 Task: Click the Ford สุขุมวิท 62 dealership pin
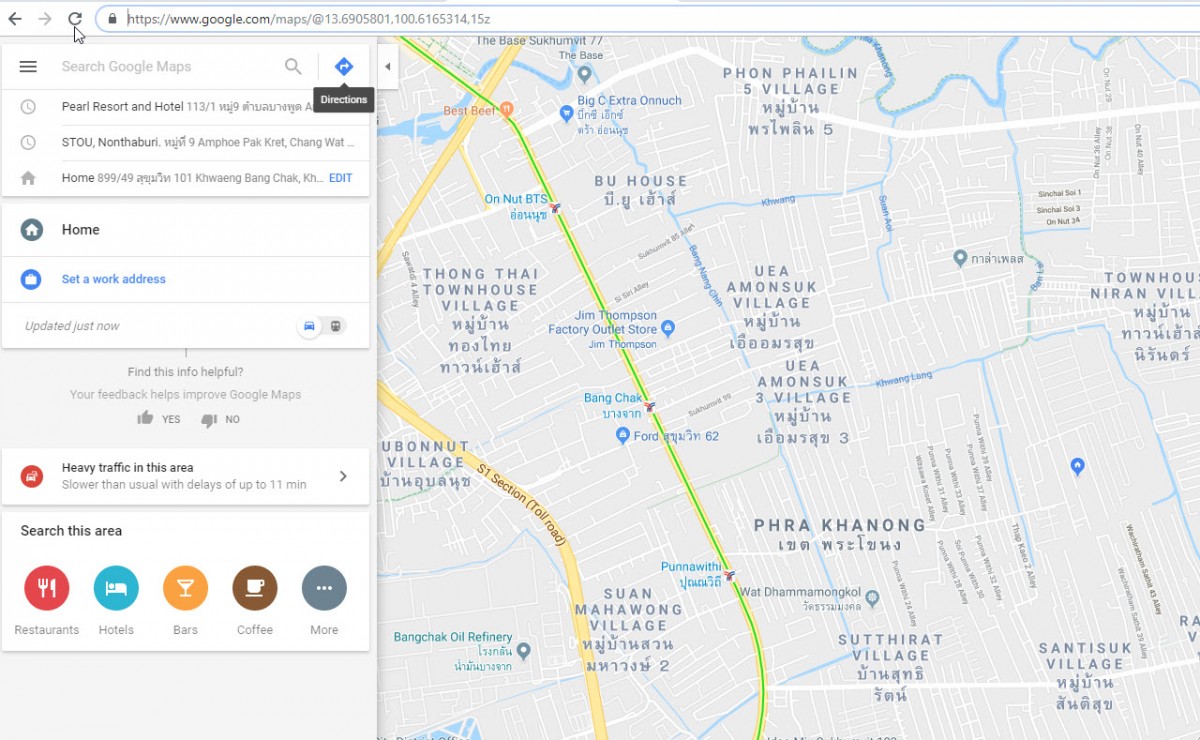(623, 435)
